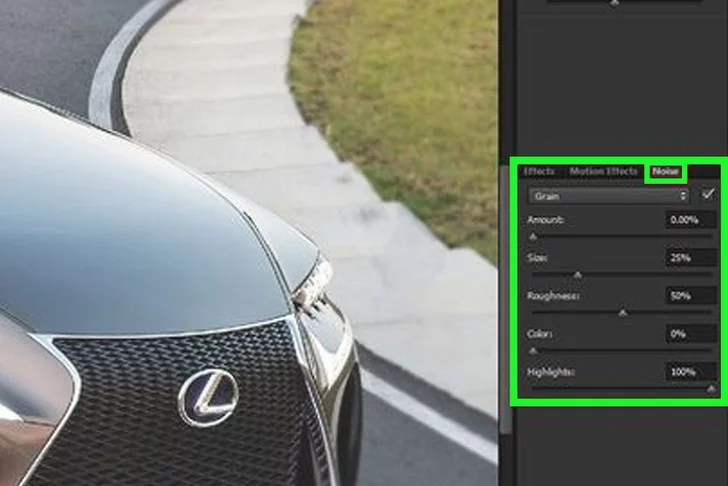Open the Motion Effects tab
This screenshot has width=728, height=486.
(603, 172)
